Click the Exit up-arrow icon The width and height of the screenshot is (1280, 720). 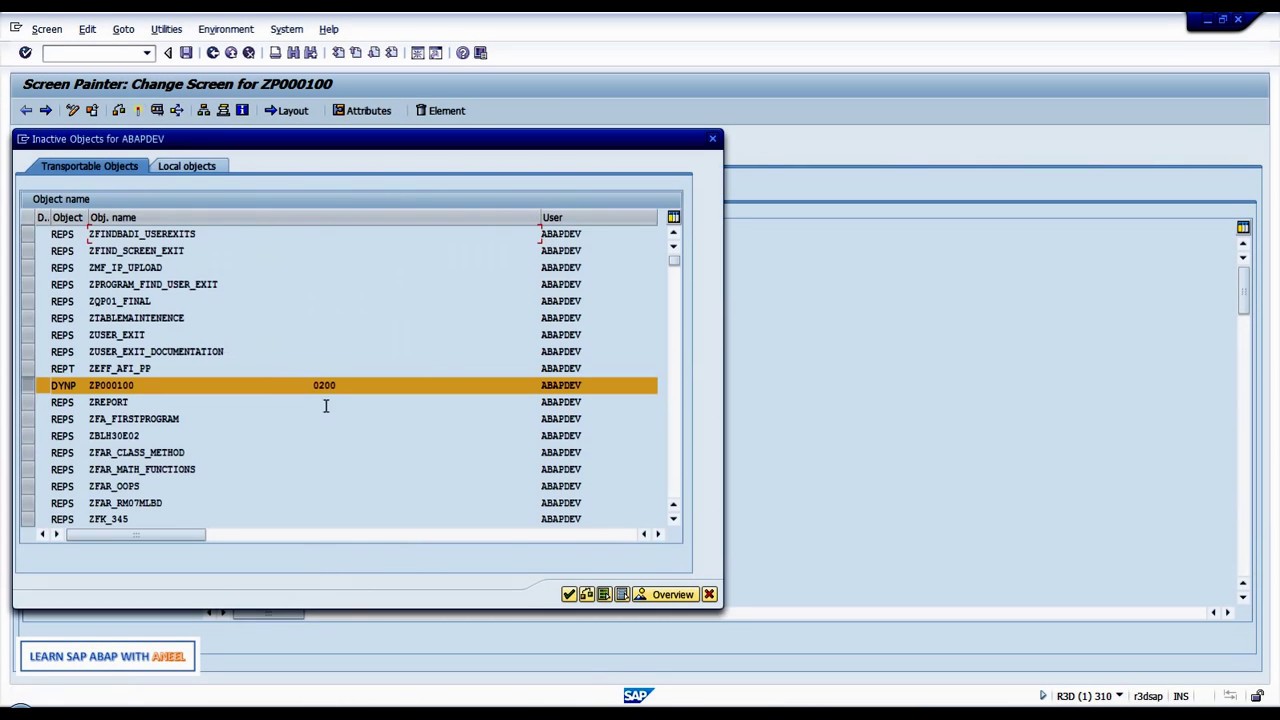(231, 53)
